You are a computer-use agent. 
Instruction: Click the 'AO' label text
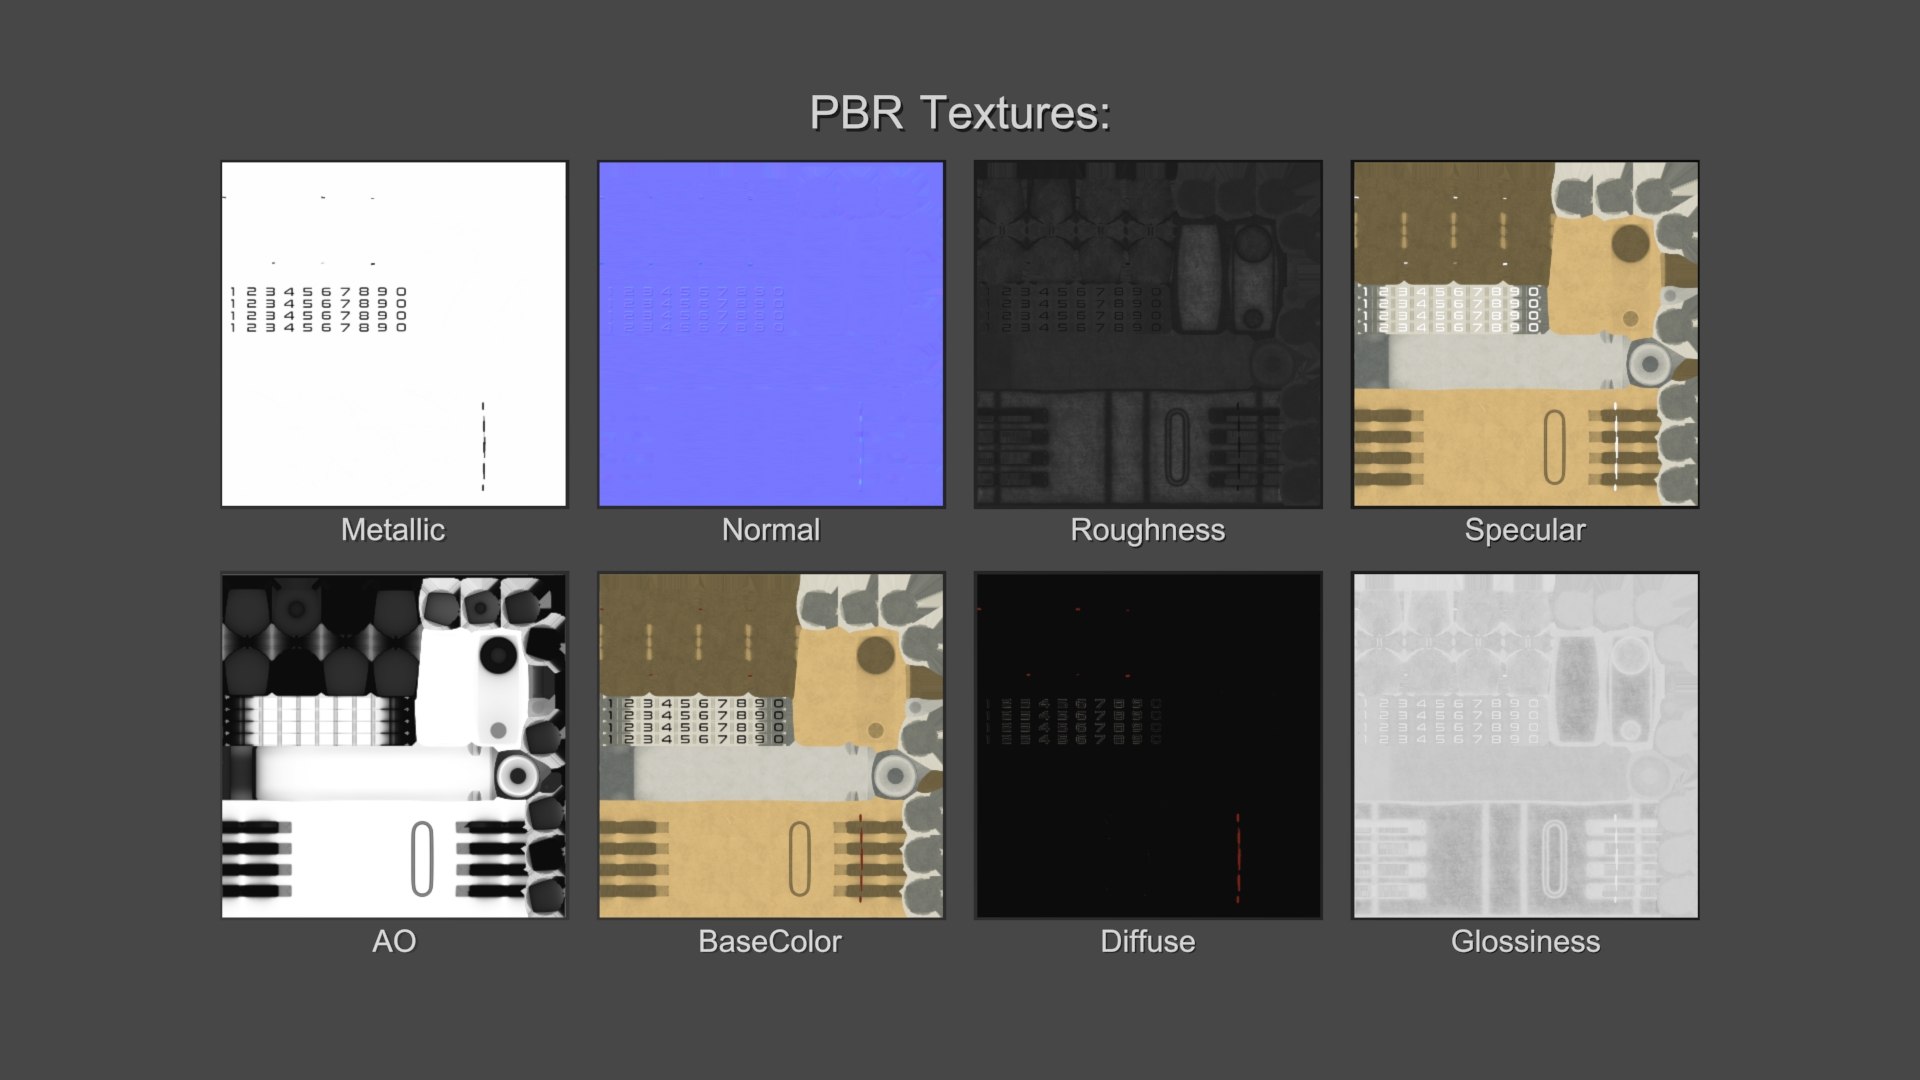[394, 942]
